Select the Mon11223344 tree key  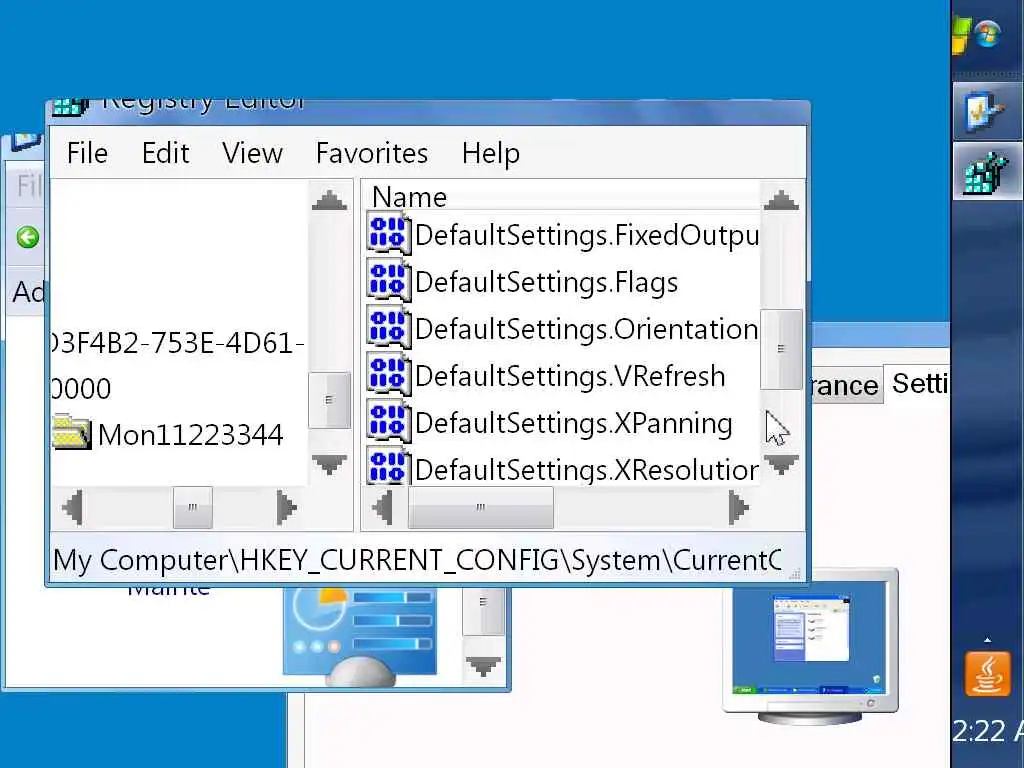click(190, 435)
